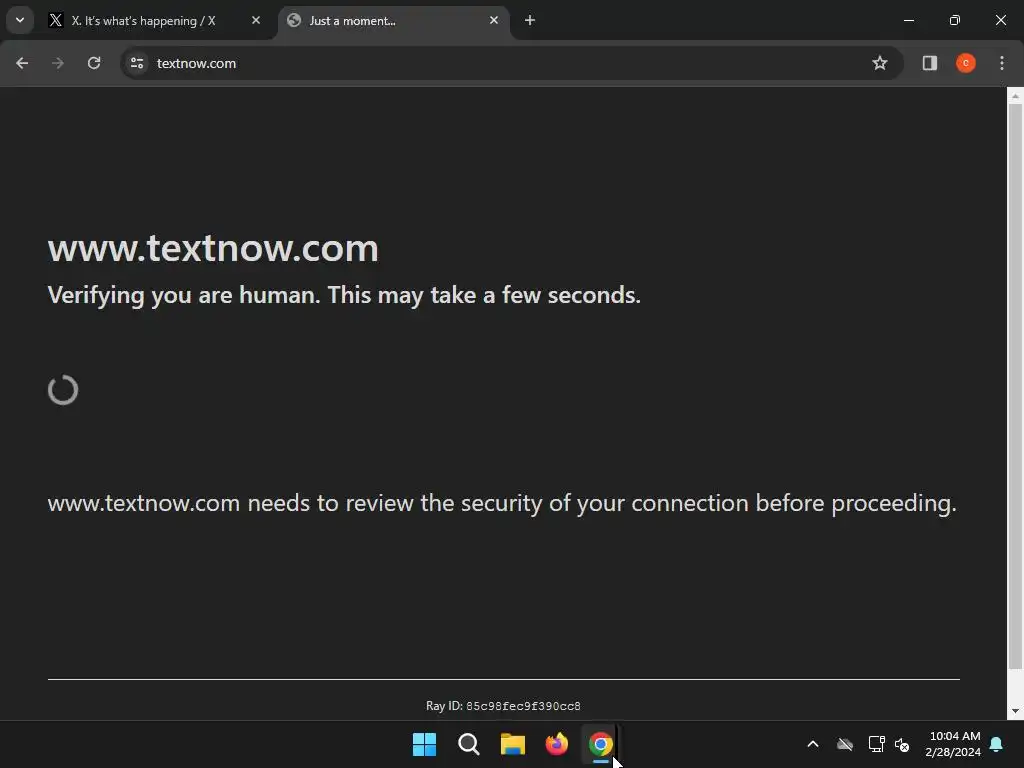Click the www.textnow.com heading
The image size is (1024, 768).
pos(213,248)
